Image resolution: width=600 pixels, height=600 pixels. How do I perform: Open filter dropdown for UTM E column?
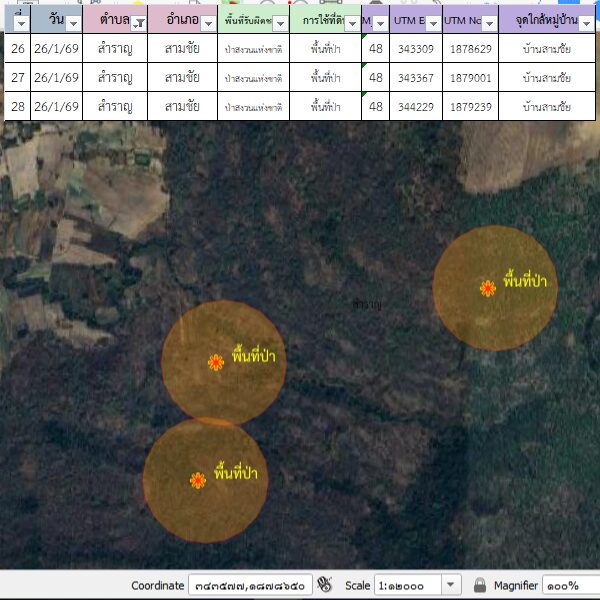[x=432, y=23]
